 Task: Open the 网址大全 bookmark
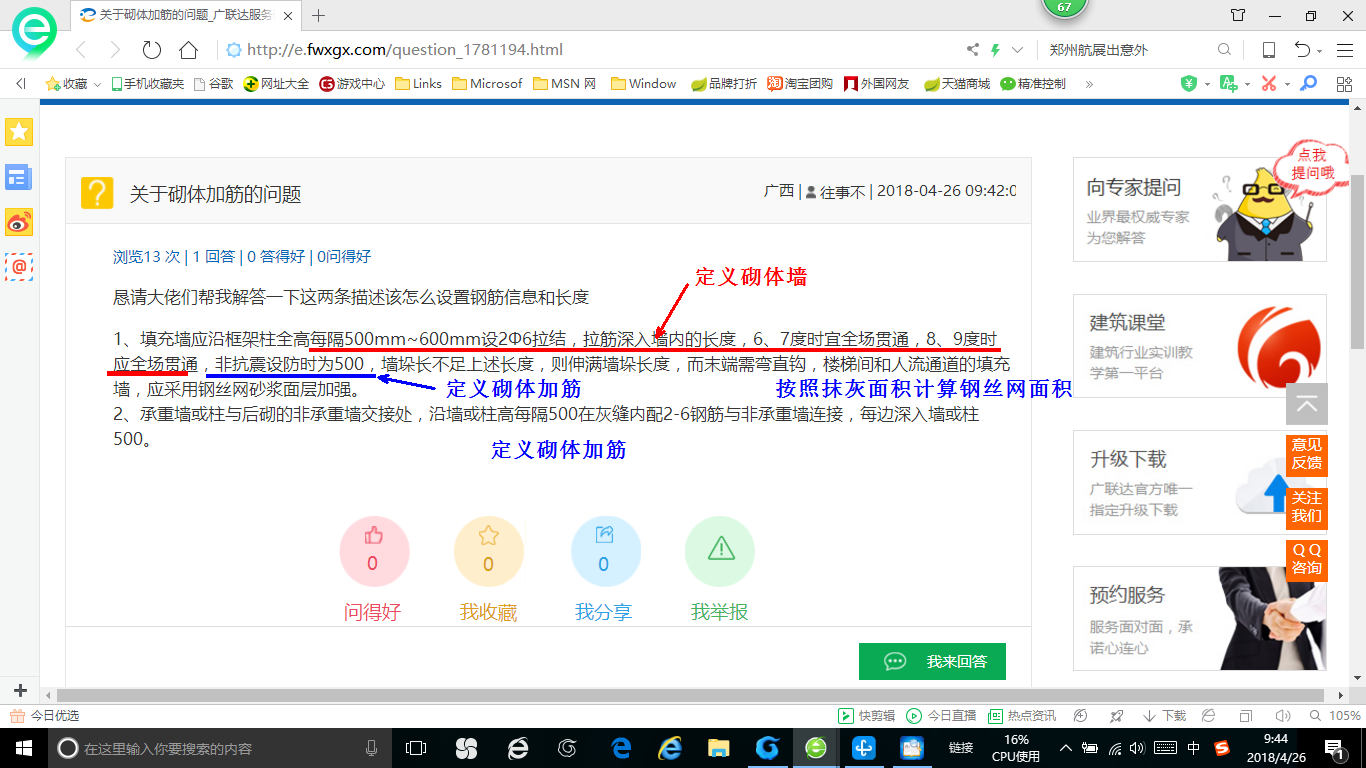click(277, 84)
